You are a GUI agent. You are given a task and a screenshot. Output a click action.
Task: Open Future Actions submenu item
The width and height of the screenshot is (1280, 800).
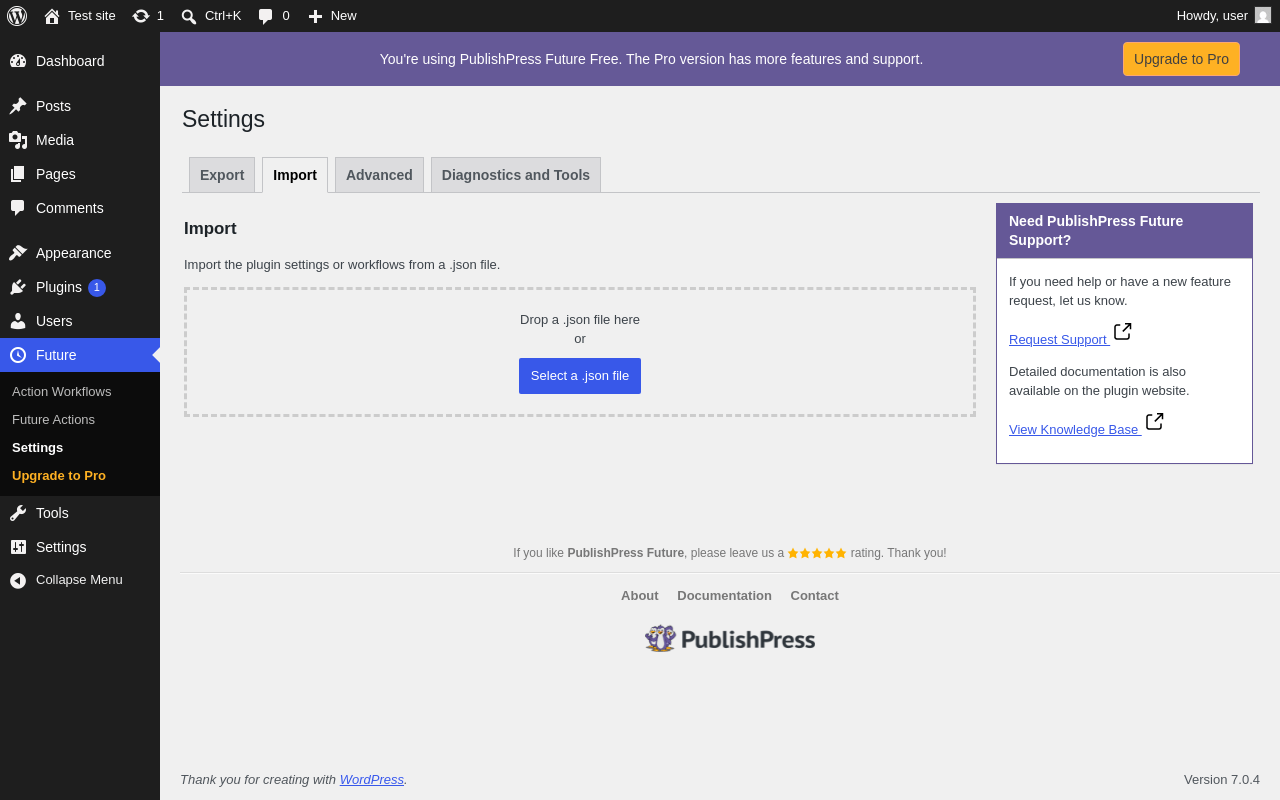coord(54,419)
